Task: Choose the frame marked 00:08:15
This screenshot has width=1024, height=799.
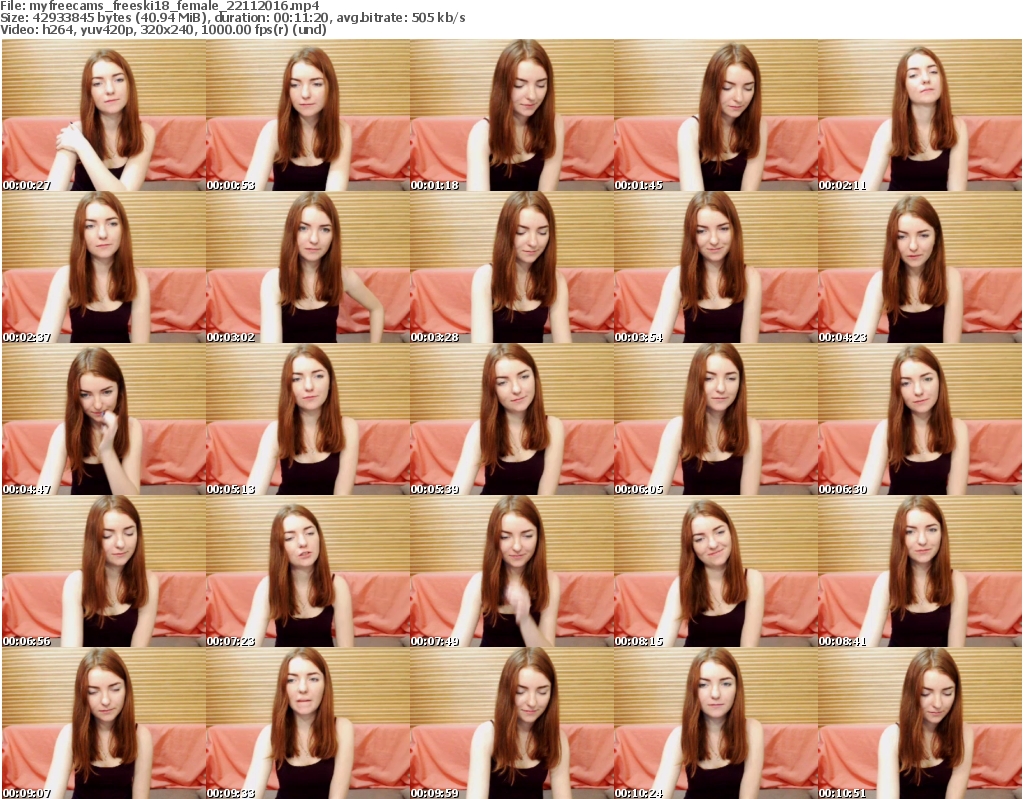Action: tap(715, 572)
